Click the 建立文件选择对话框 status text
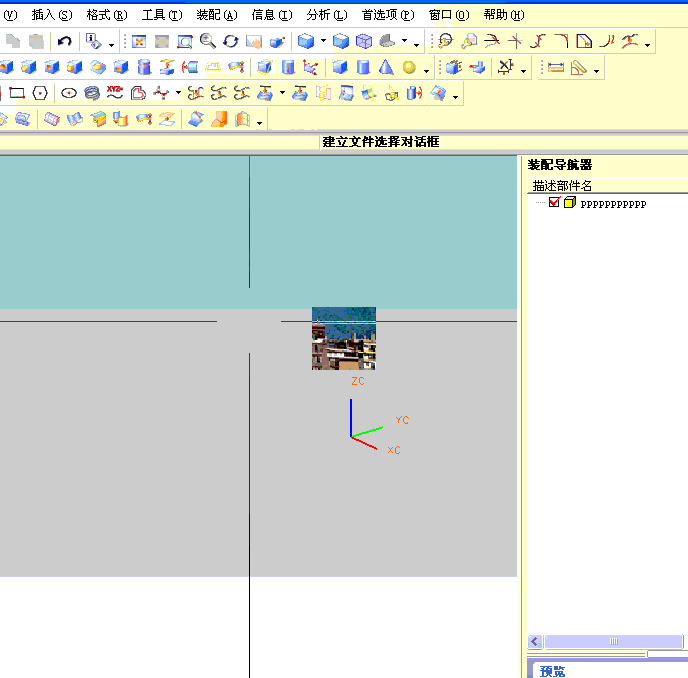 pyautogui.click(x=380, y=142)
